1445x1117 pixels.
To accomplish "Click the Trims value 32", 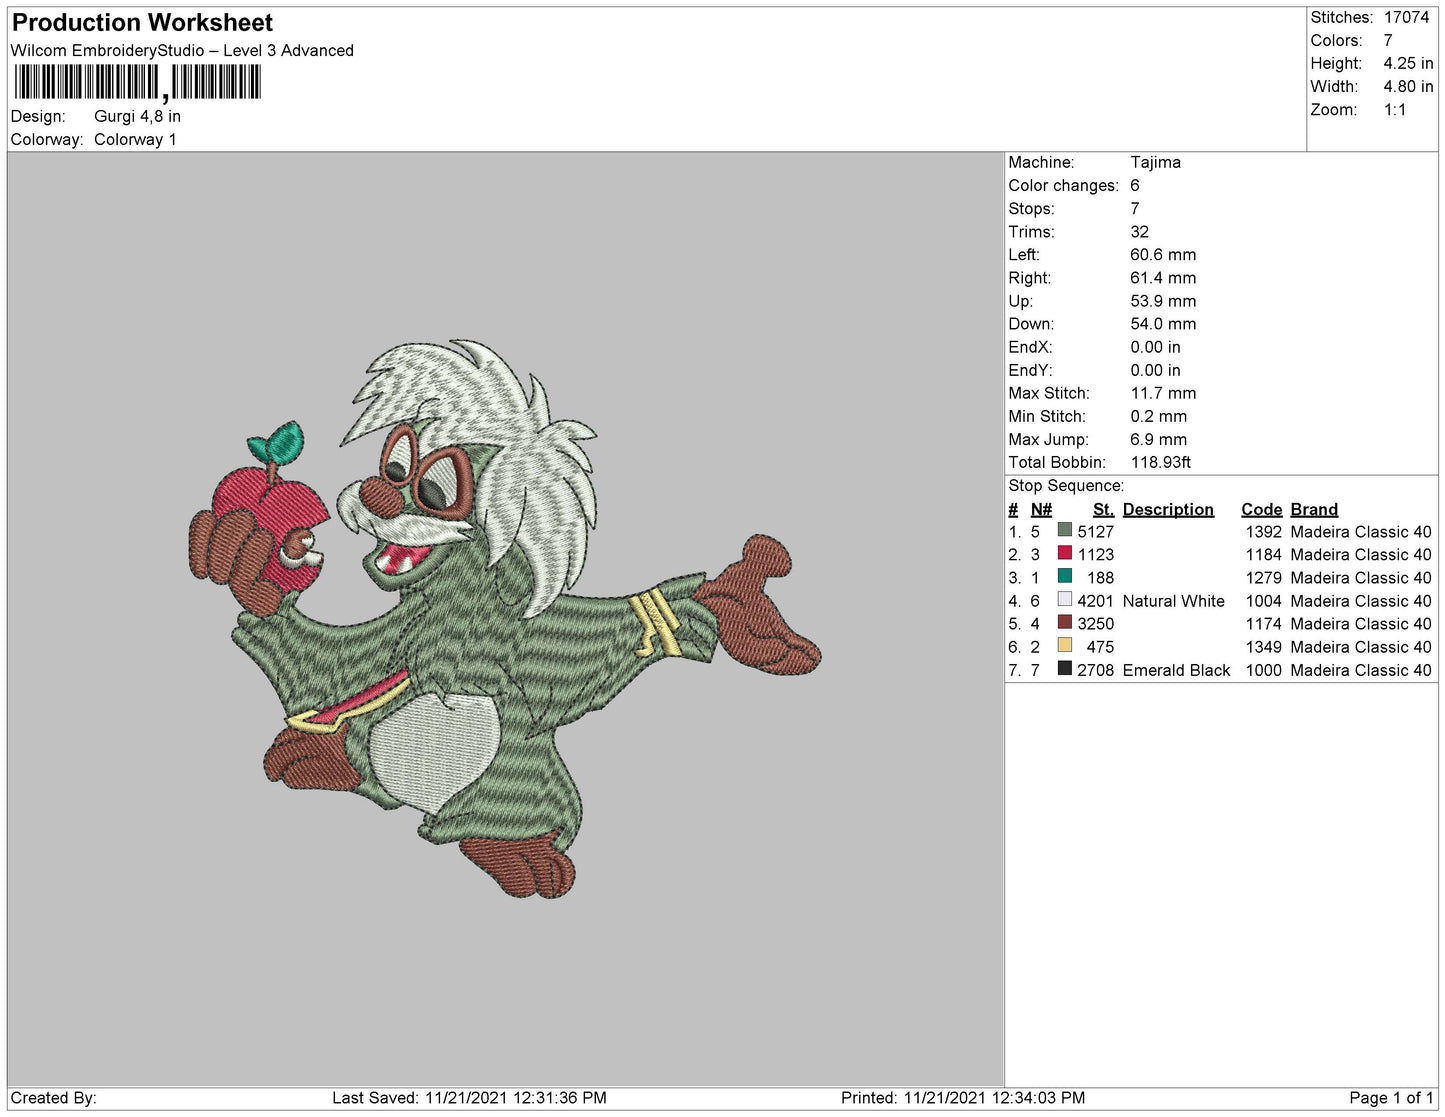I will (1139, 231).
